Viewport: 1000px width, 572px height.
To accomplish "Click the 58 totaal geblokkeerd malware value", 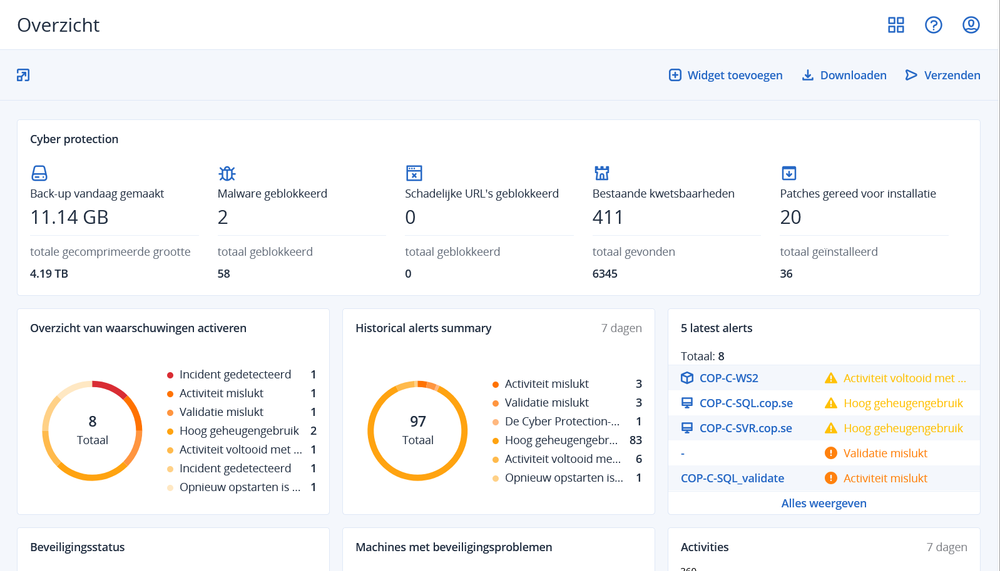I will coord(223,274).
